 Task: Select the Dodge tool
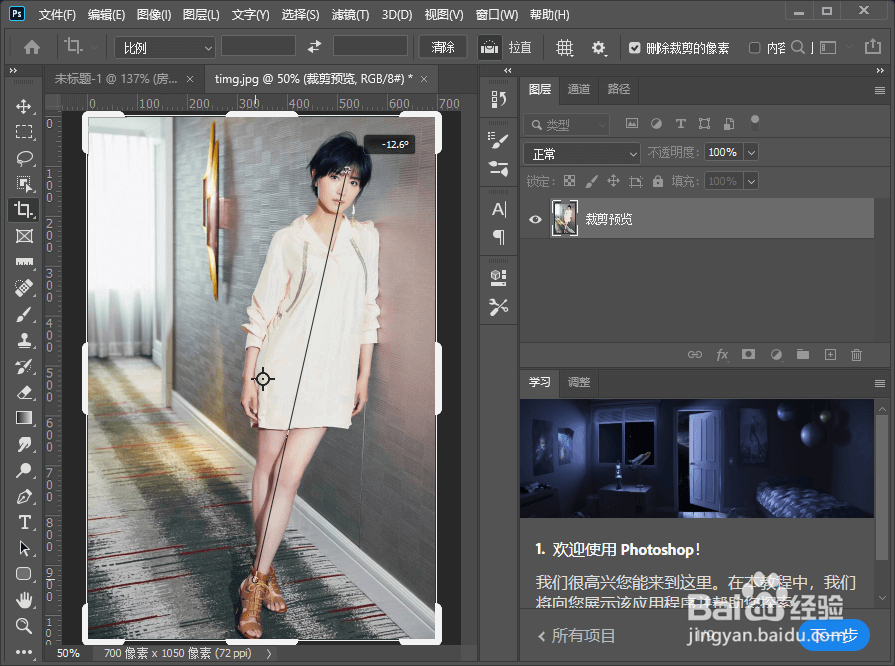pyautogui.click(x=23, y=470)
